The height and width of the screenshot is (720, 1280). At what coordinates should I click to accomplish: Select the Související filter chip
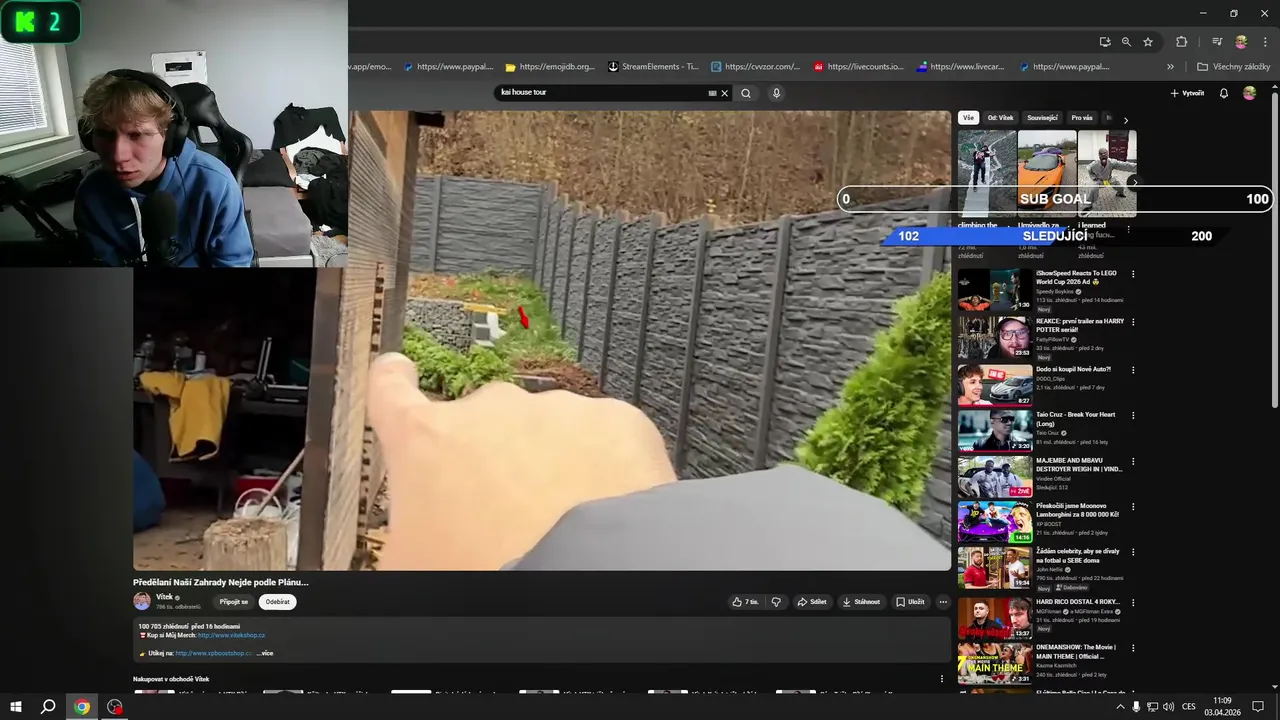[1043, 118]
